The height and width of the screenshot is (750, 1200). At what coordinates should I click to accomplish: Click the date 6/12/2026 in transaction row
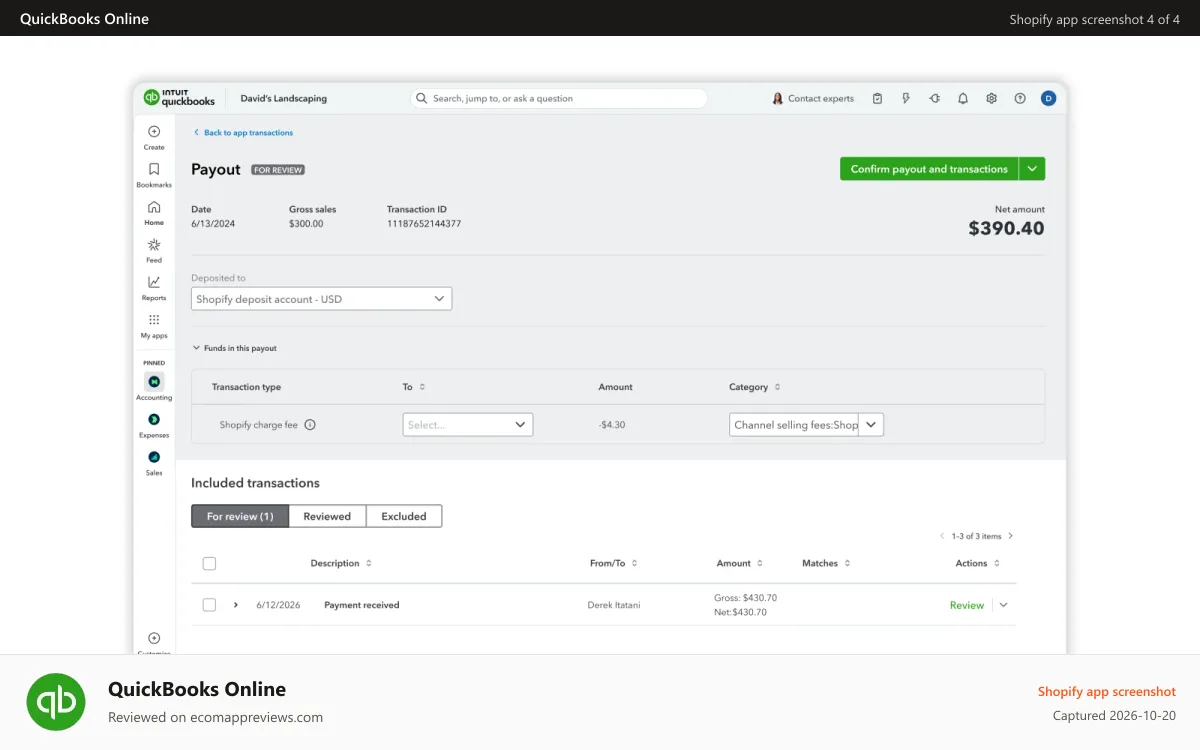pyautogui.click(x=278, y=605)
